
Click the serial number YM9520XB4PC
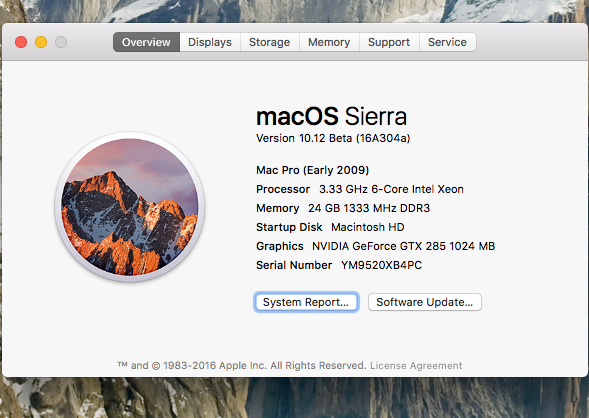[x=381, y=265]
